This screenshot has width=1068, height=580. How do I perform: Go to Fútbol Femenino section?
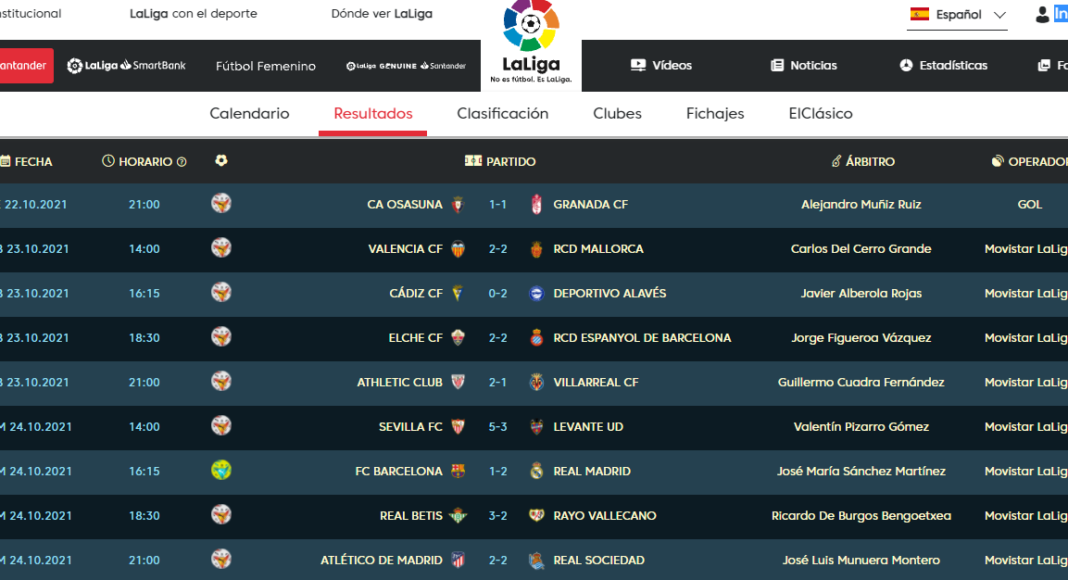pos(265,66)
